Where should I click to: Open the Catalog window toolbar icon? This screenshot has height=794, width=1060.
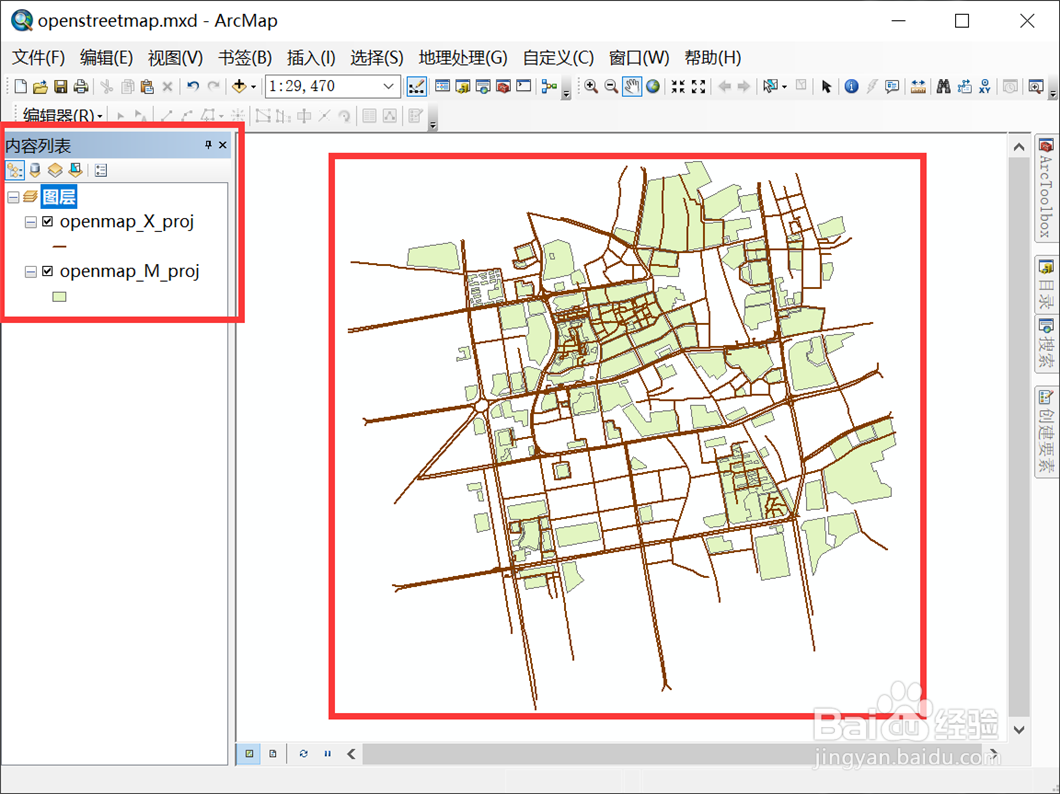click(x=462, y=86)
